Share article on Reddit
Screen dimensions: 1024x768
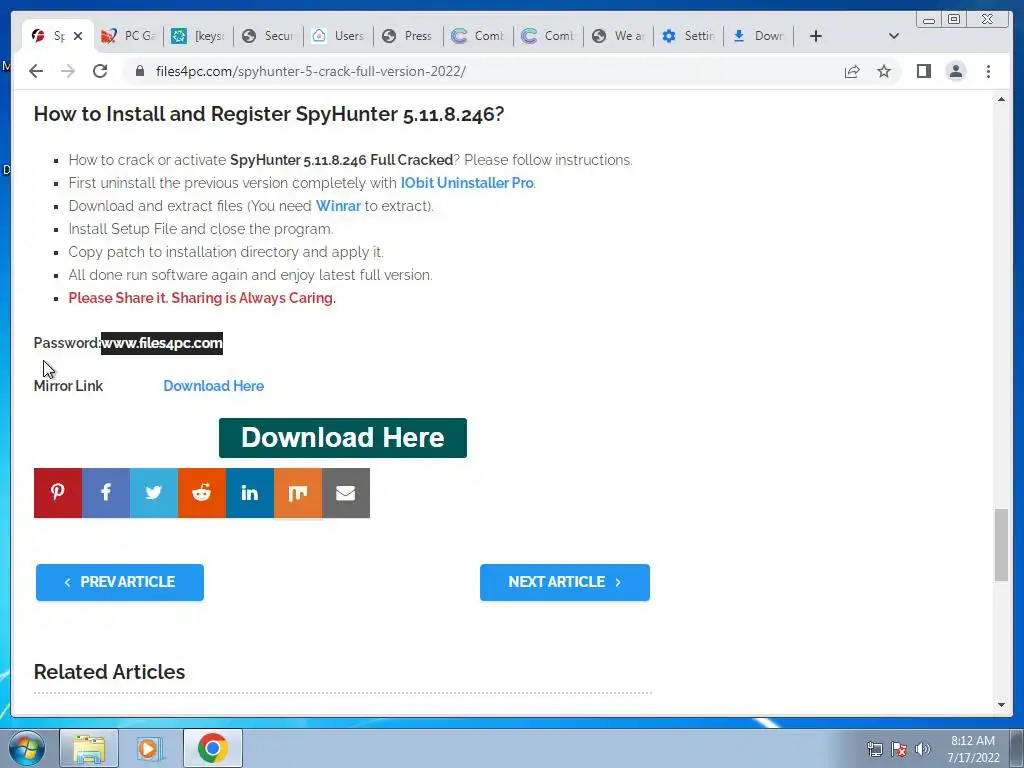(202, 492)
